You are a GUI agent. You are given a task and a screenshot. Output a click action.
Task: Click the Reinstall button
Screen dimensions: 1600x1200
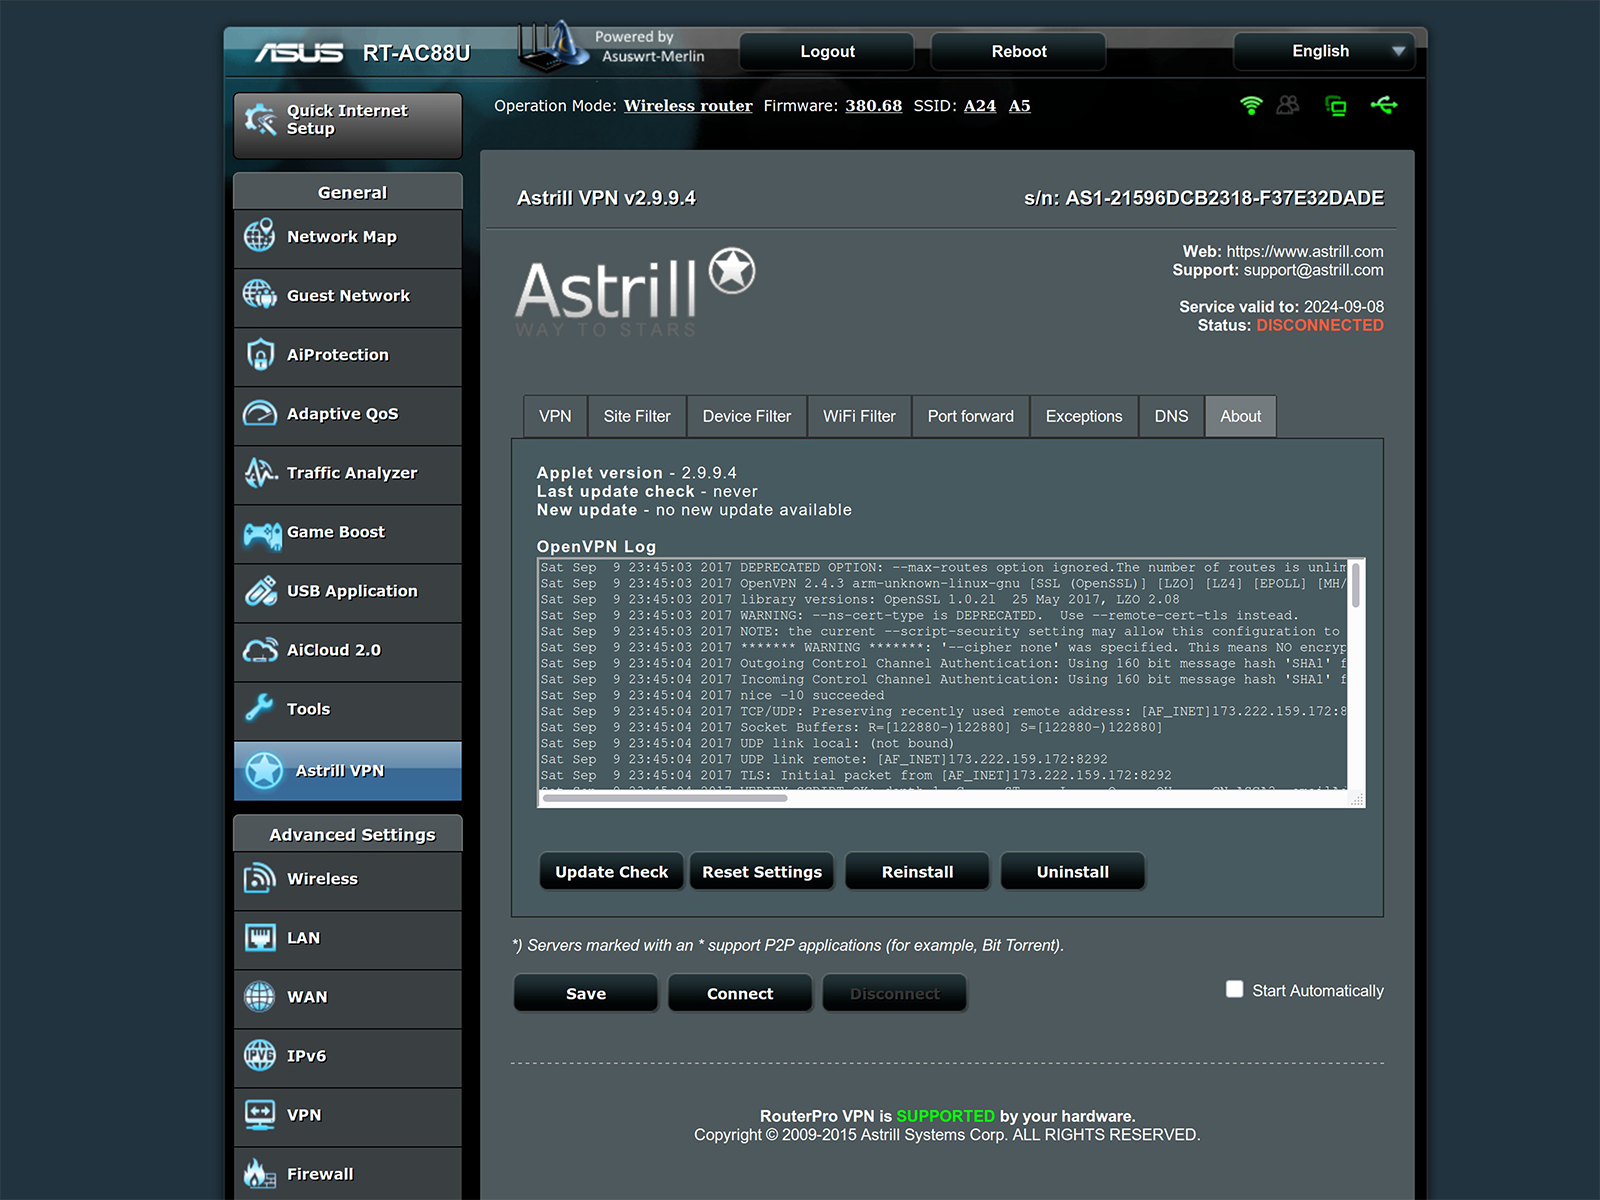click(x=917, y=871)
